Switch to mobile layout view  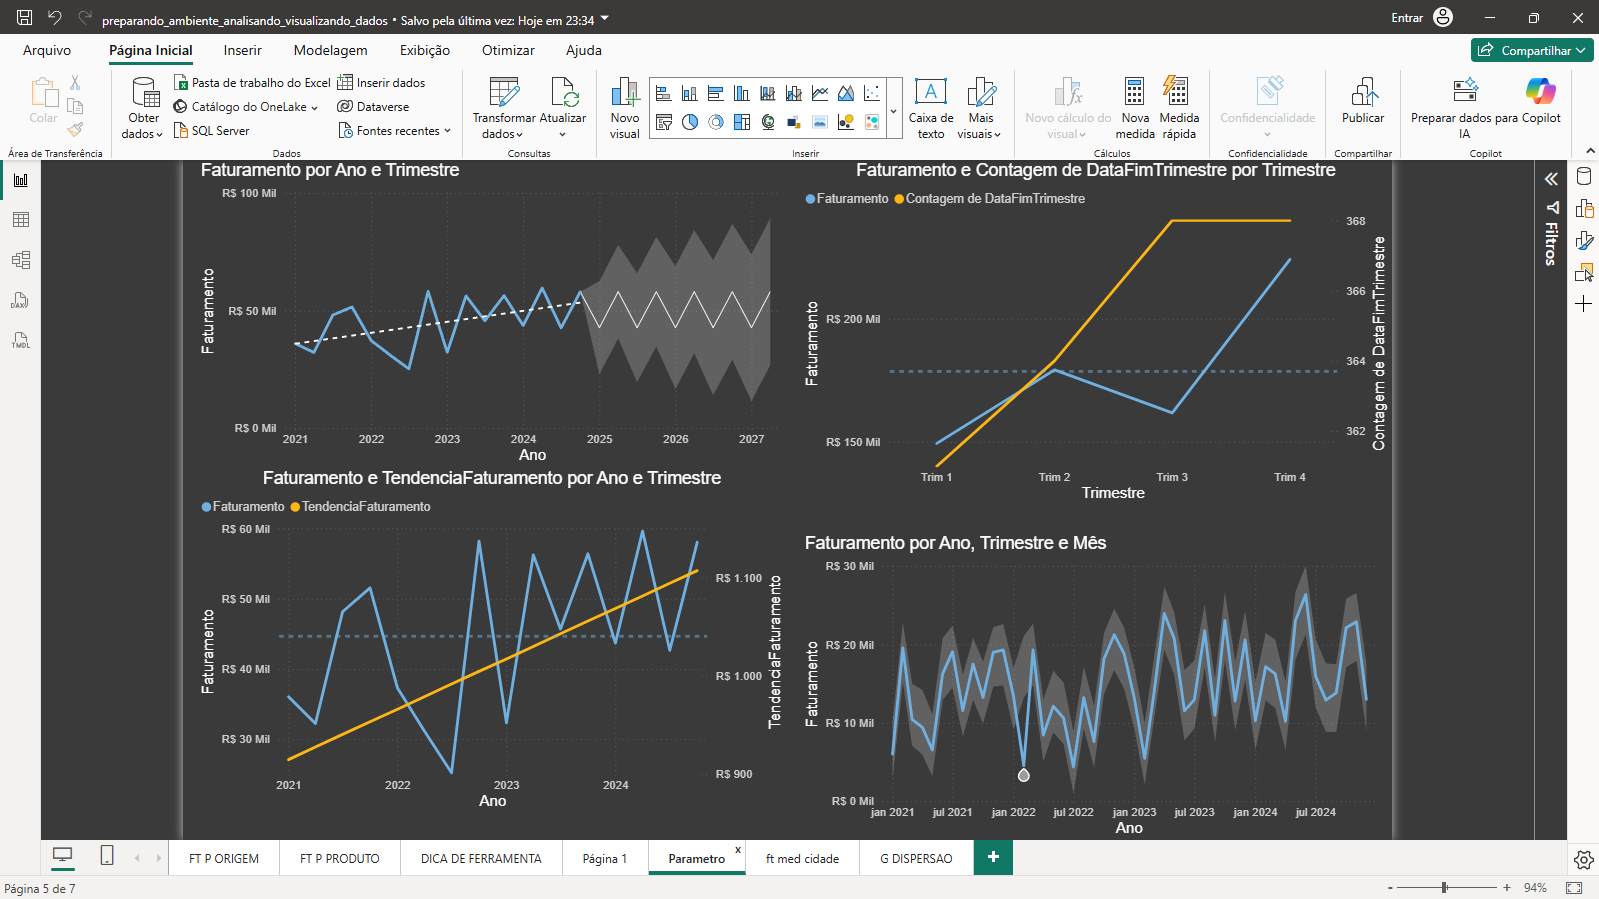(x=107, y=856)
